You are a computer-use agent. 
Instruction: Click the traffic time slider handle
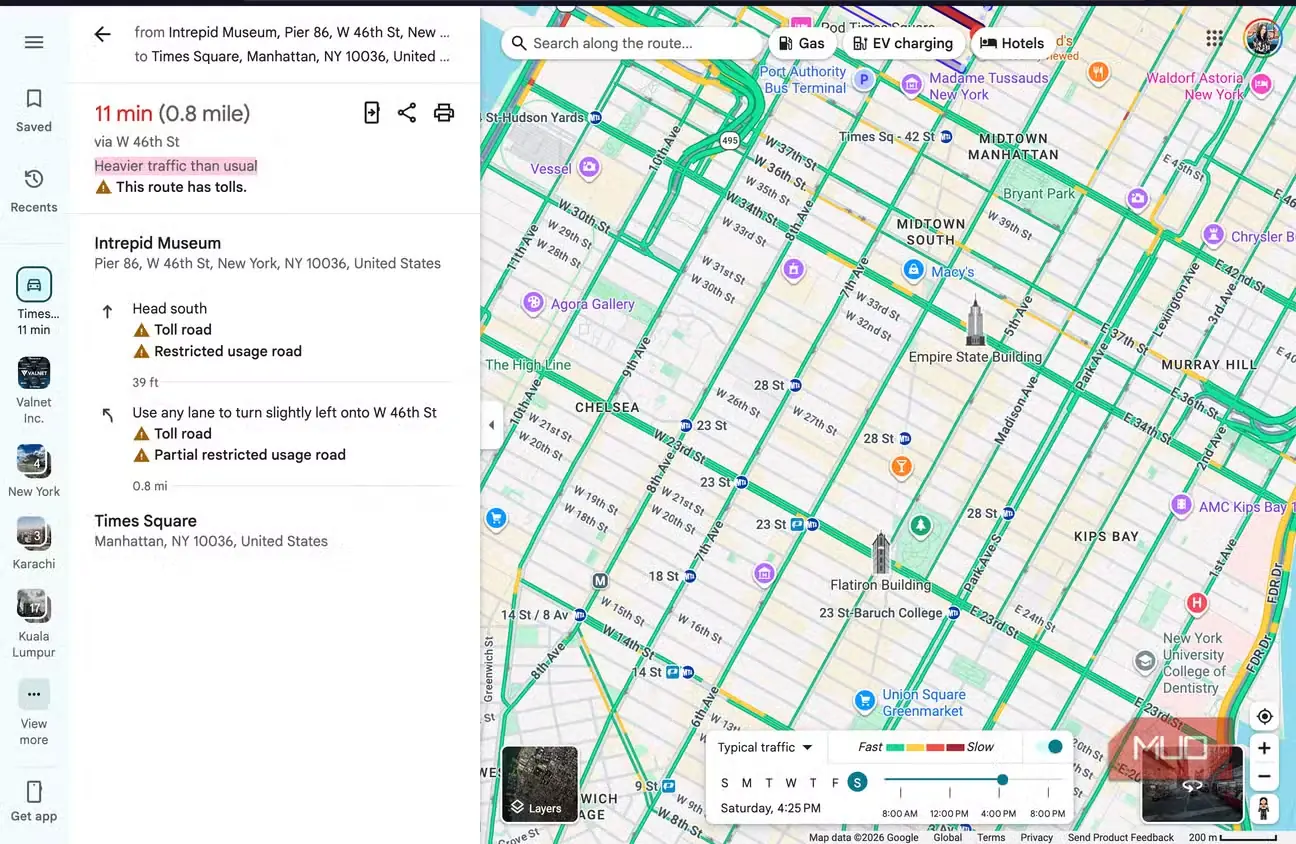tap(1002, 780)
